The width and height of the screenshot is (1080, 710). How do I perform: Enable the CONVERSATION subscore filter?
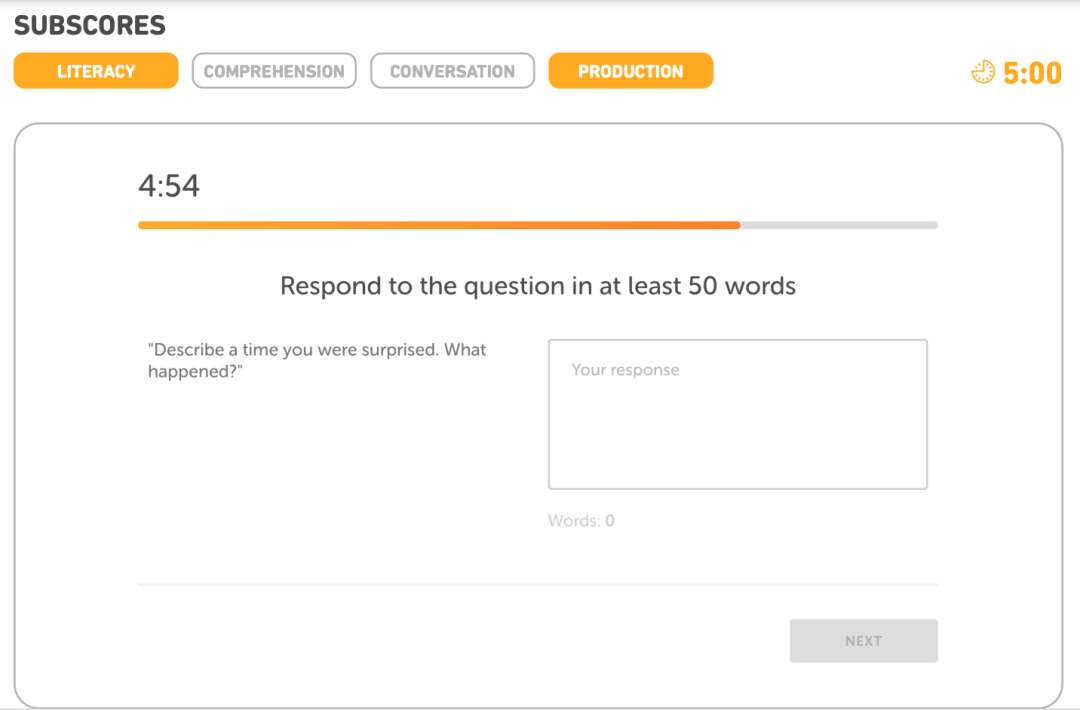[452, 71]
